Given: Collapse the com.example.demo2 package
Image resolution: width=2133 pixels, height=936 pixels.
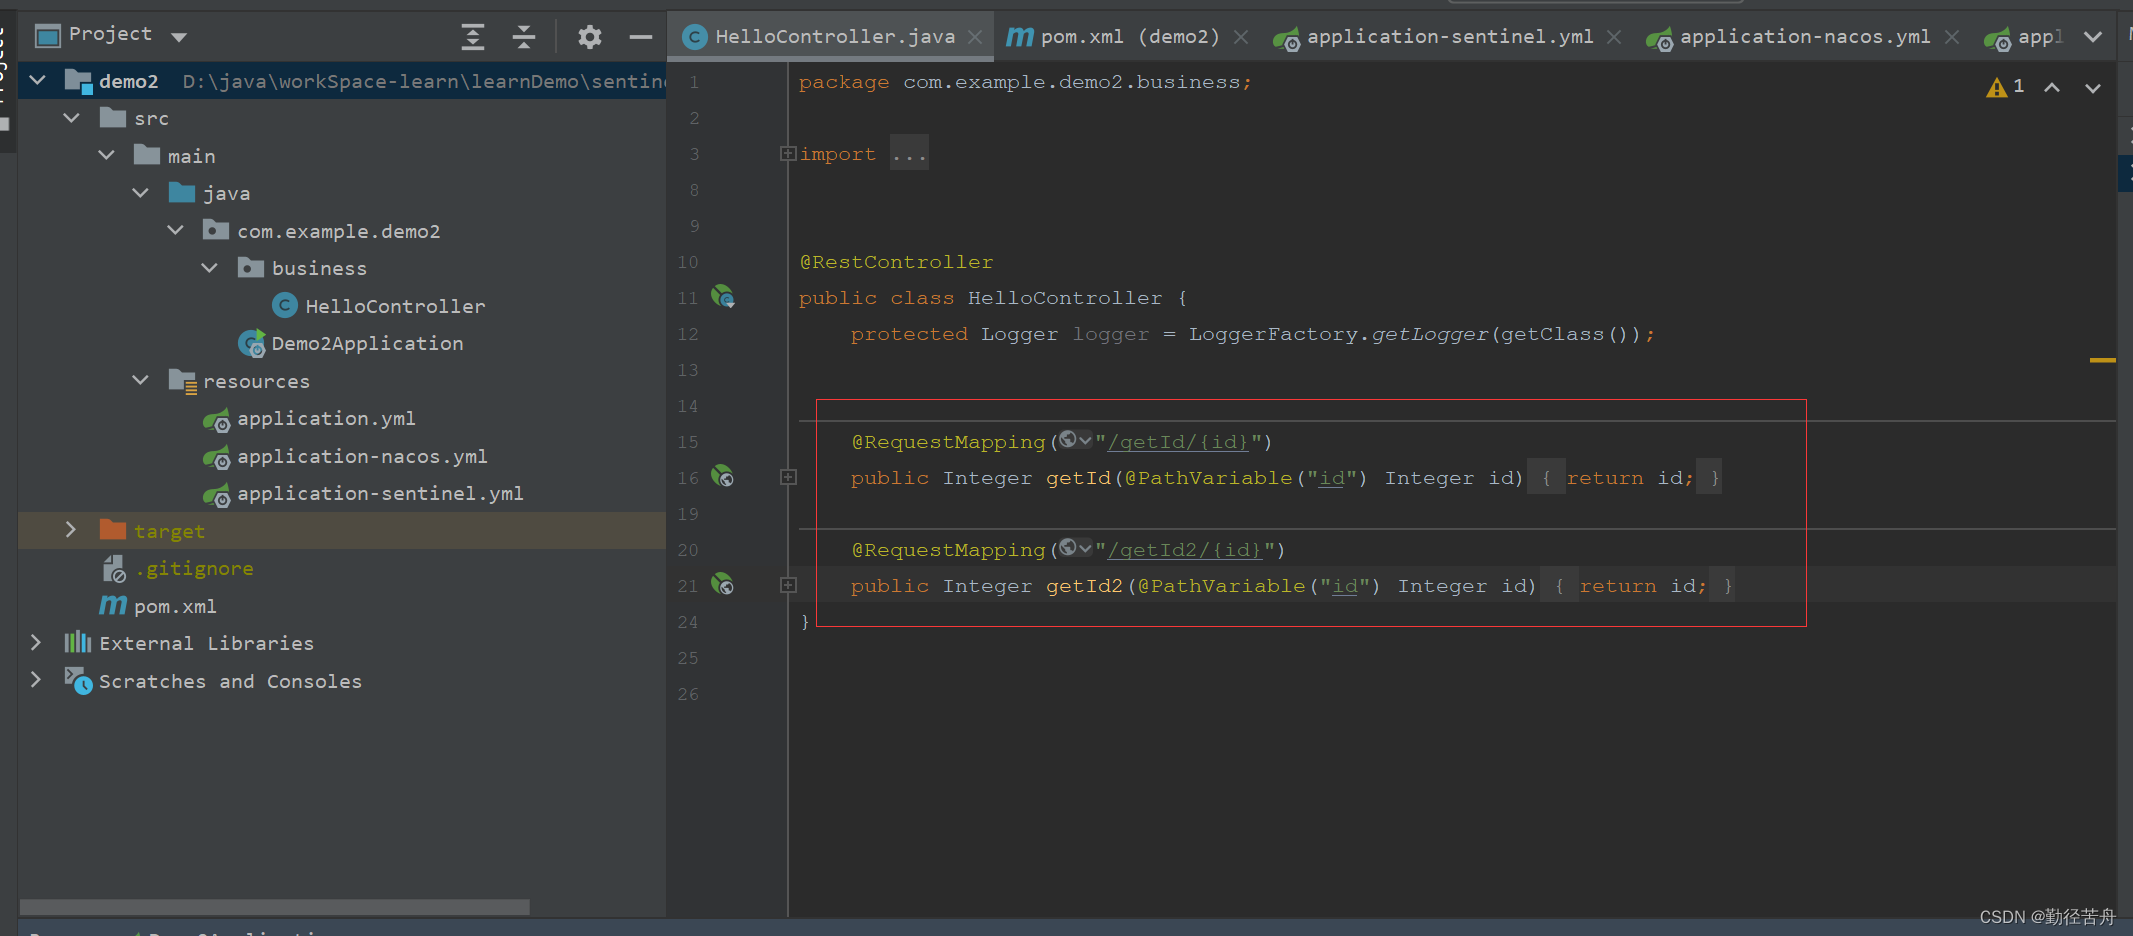Looking at the screenshot, I should tap(176, 230).
